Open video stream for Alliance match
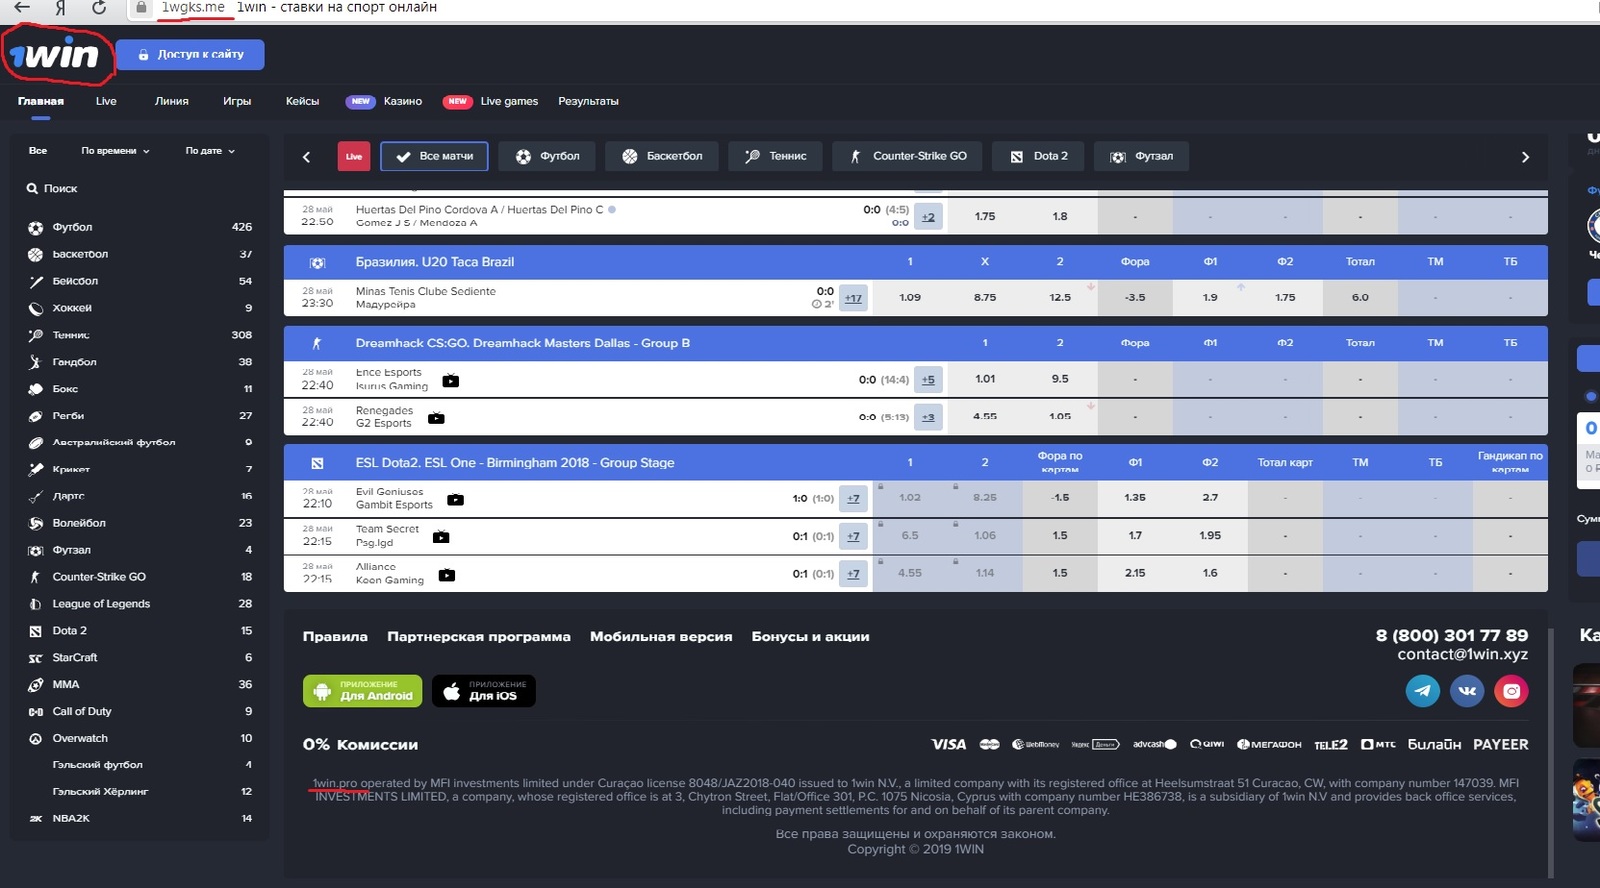The image size is (1600, 888). point(447,575)
